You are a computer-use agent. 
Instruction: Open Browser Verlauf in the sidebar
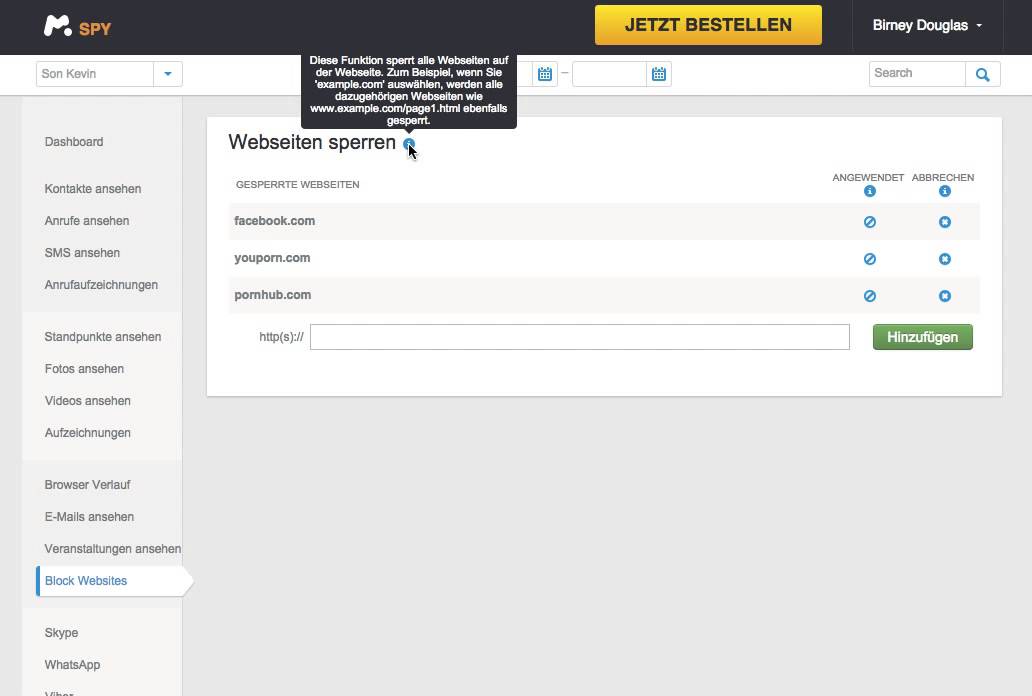click(x=88, y=485)
